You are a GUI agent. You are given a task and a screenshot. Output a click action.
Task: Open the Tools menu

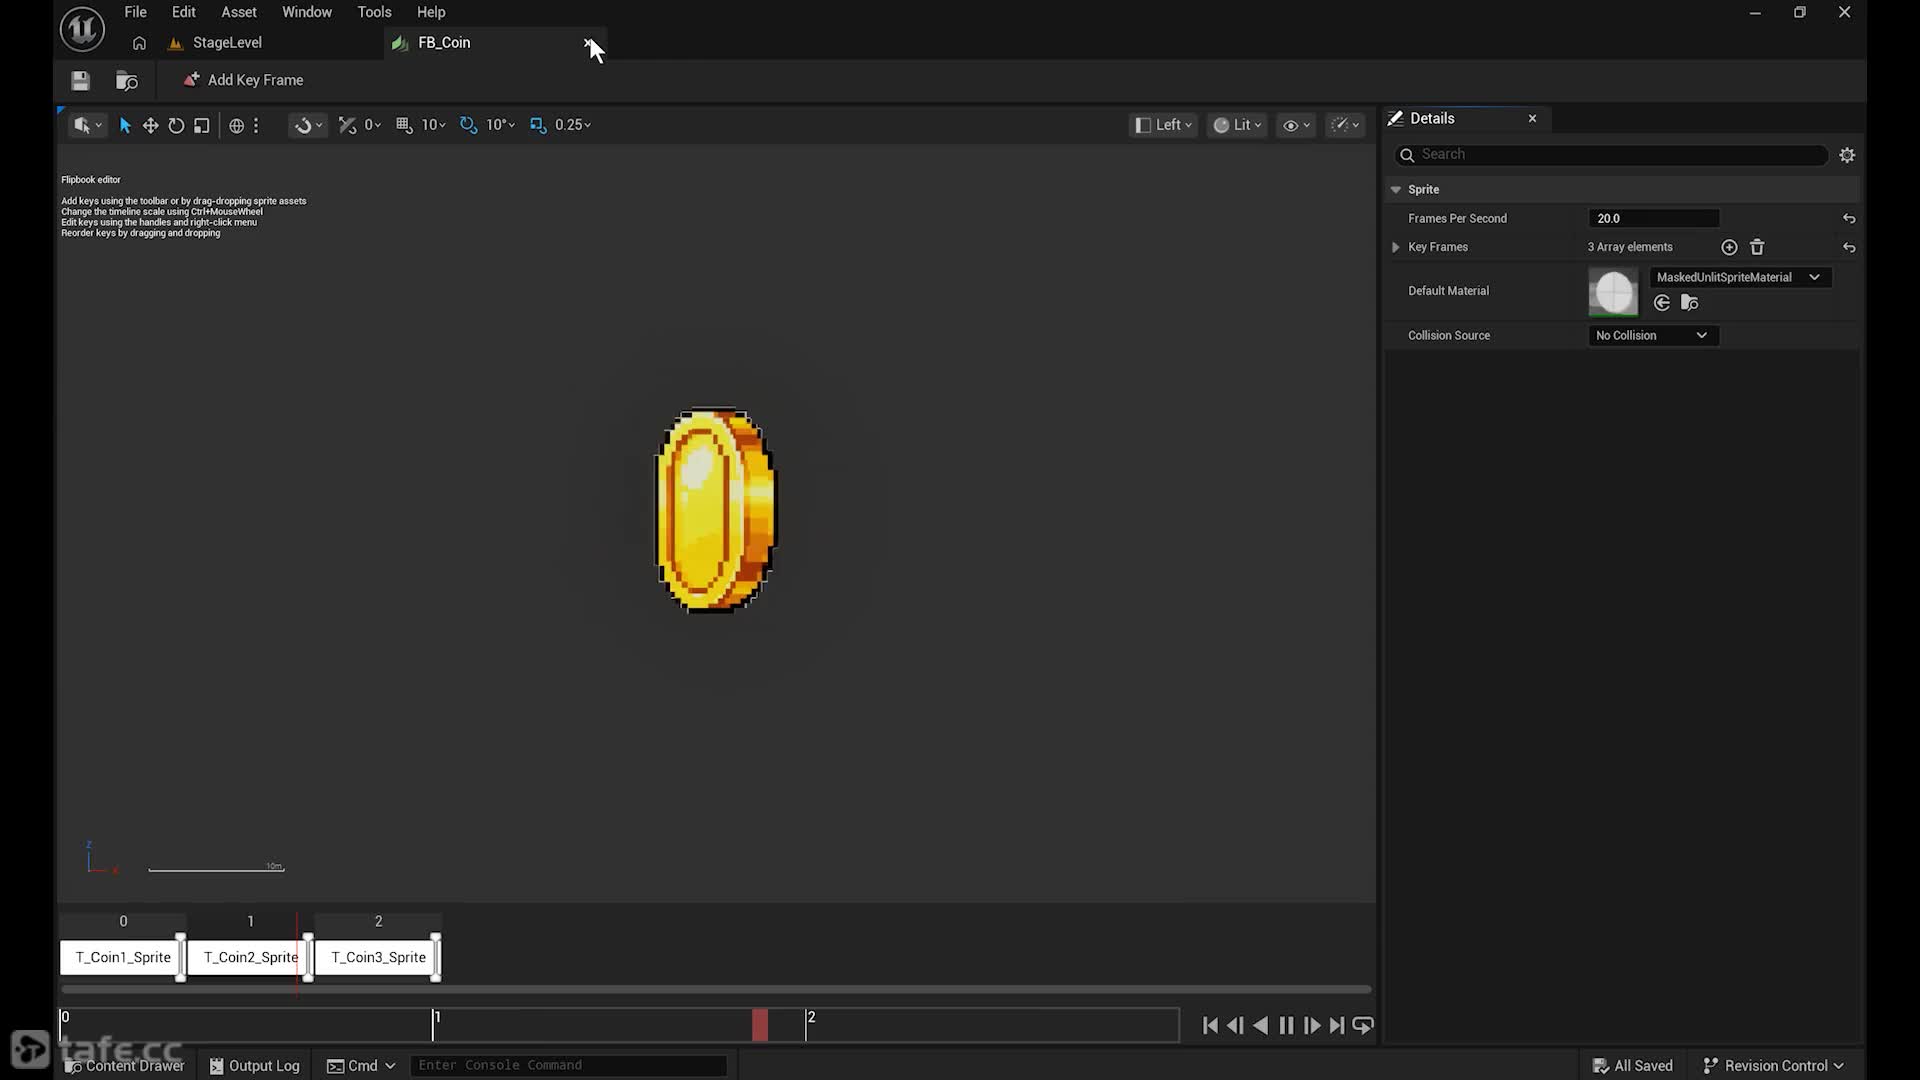[x=374, y=12]
